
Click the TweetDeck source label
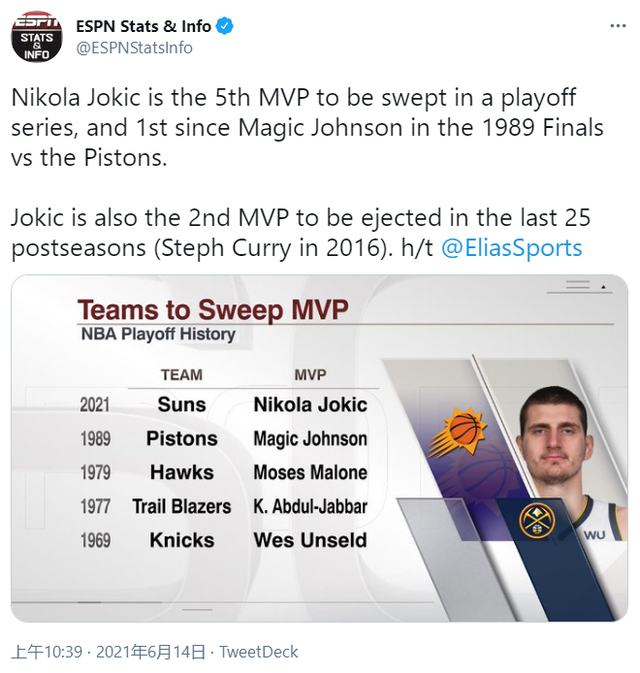click(258, 652)
